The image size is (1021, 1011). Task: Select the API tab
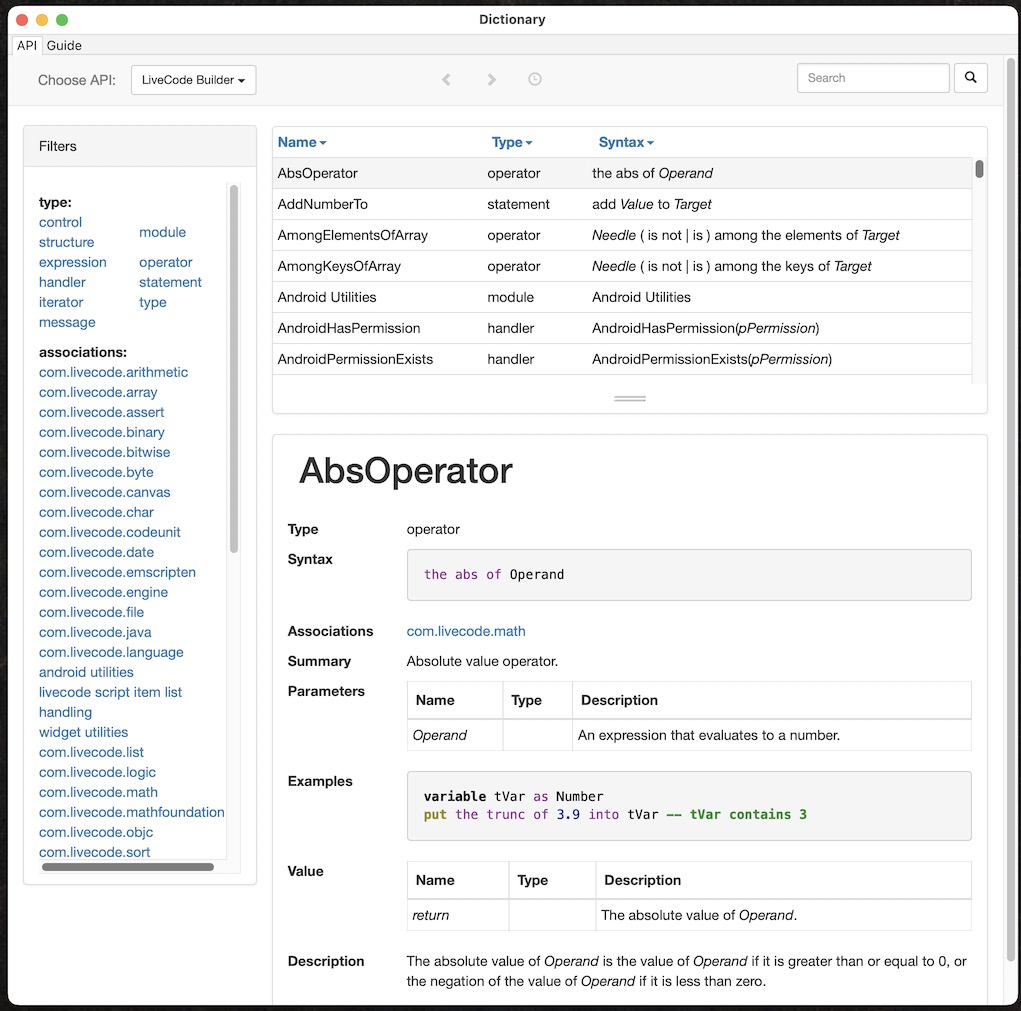pos(26,45)
